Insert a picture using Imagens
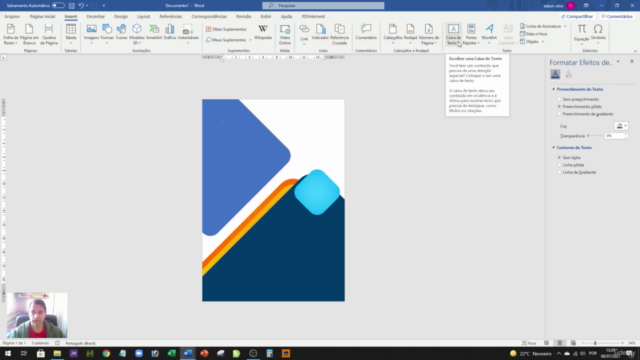The image size is (640, 360). 91,34
